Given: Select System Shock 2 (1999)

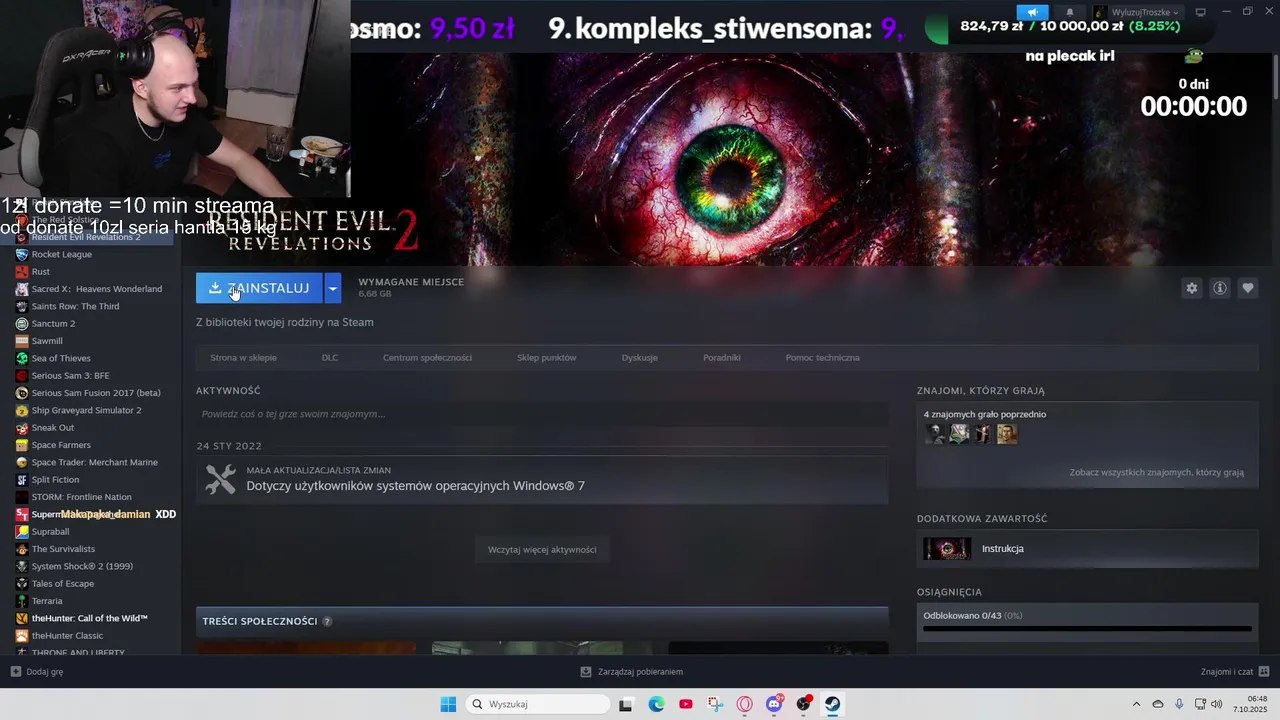Looking at the screenshot, I should point(82,566).
